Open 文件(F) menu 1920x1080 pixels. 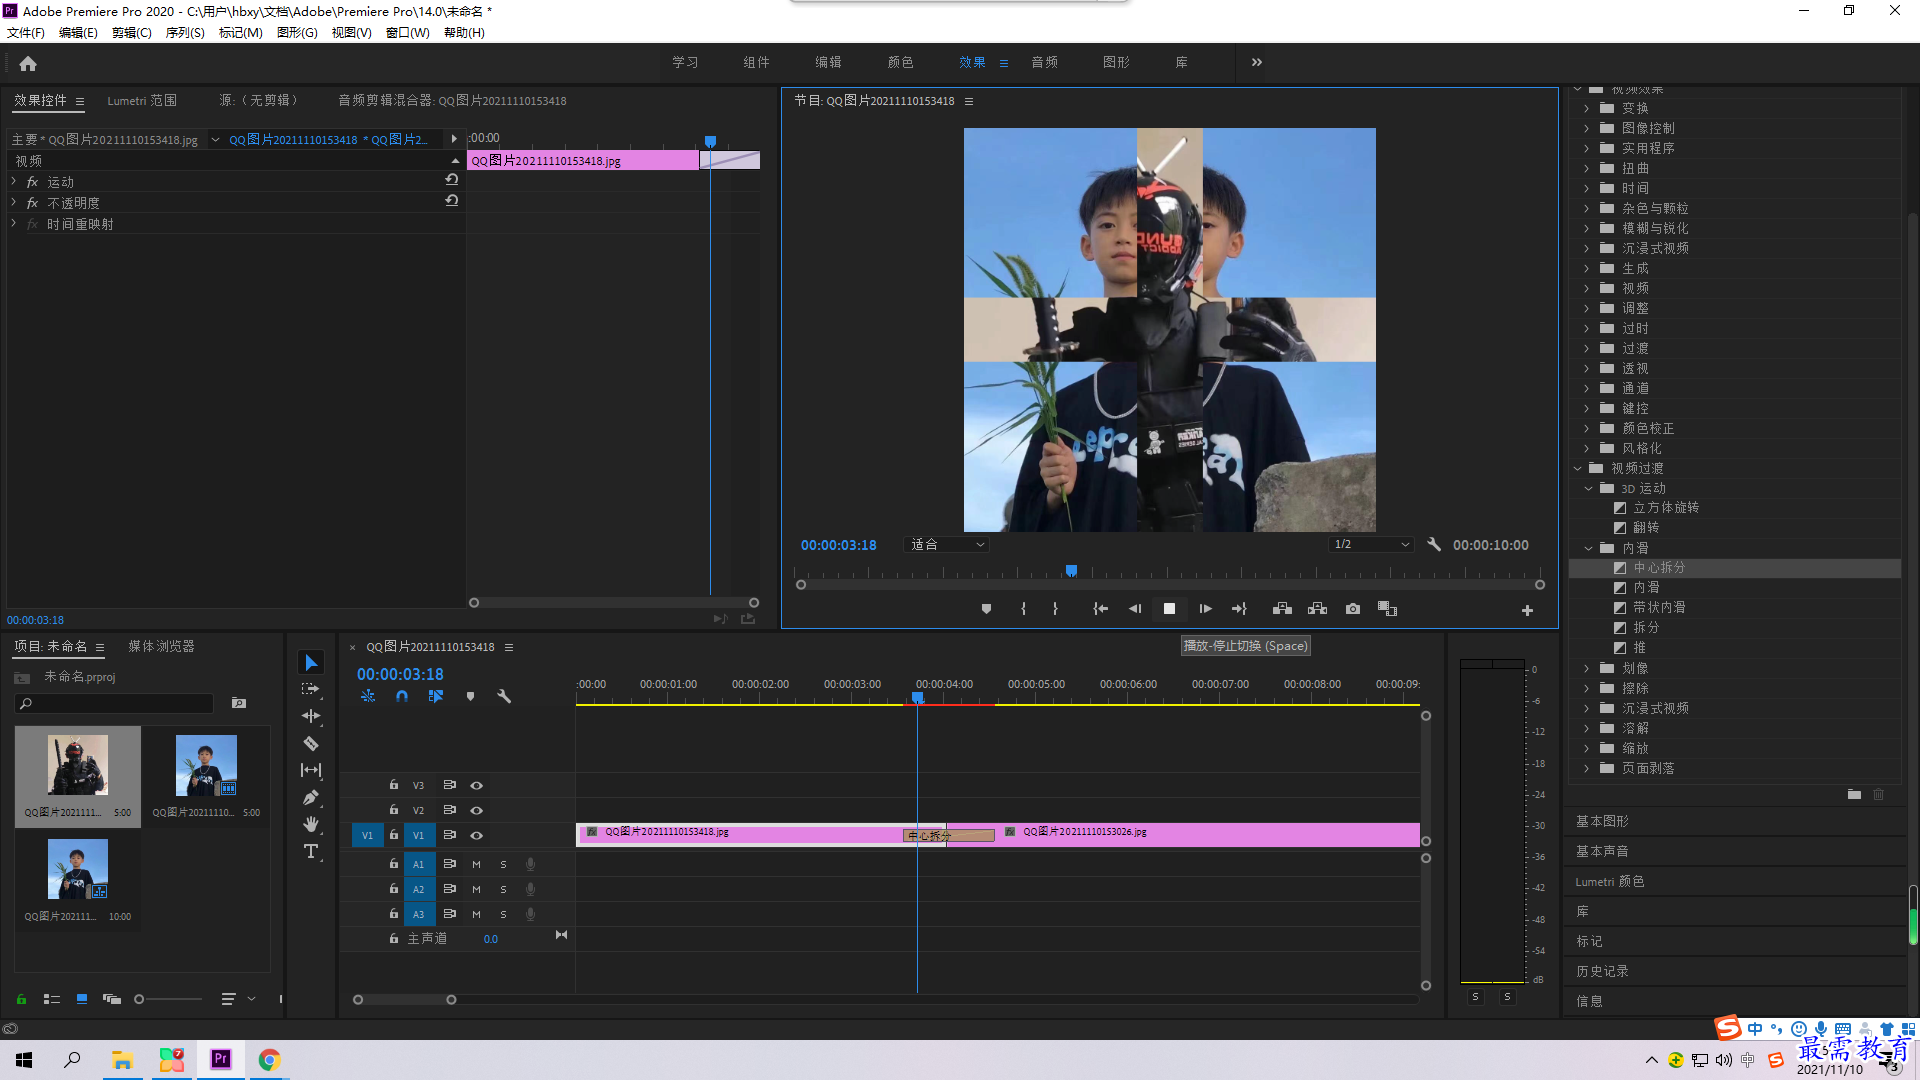pyautogui.click(x=26, y=33)
